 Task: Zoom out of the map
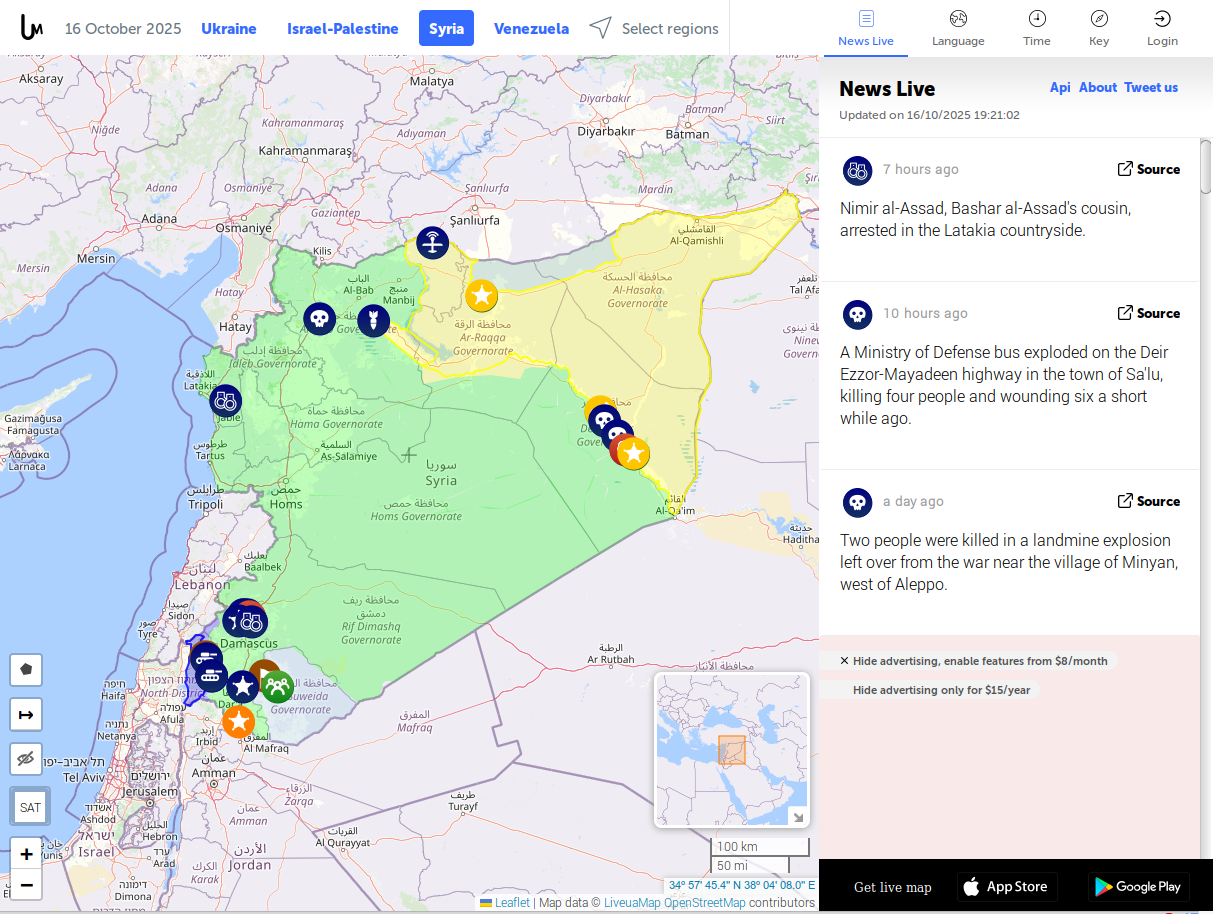26,885
